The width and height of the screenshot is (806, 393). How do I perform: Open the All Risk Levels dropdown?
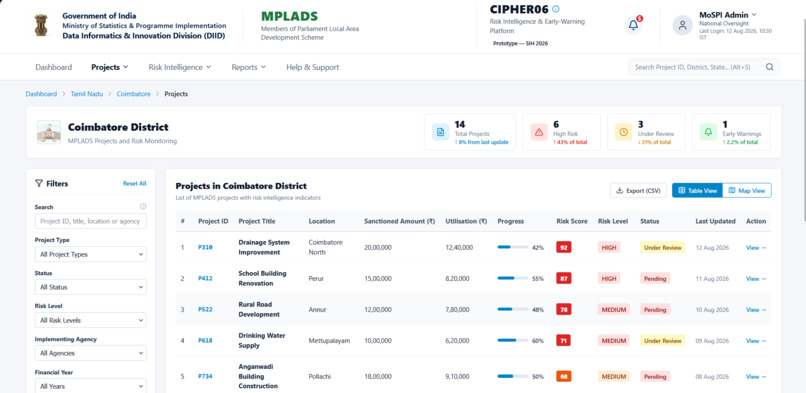[90, 320]
